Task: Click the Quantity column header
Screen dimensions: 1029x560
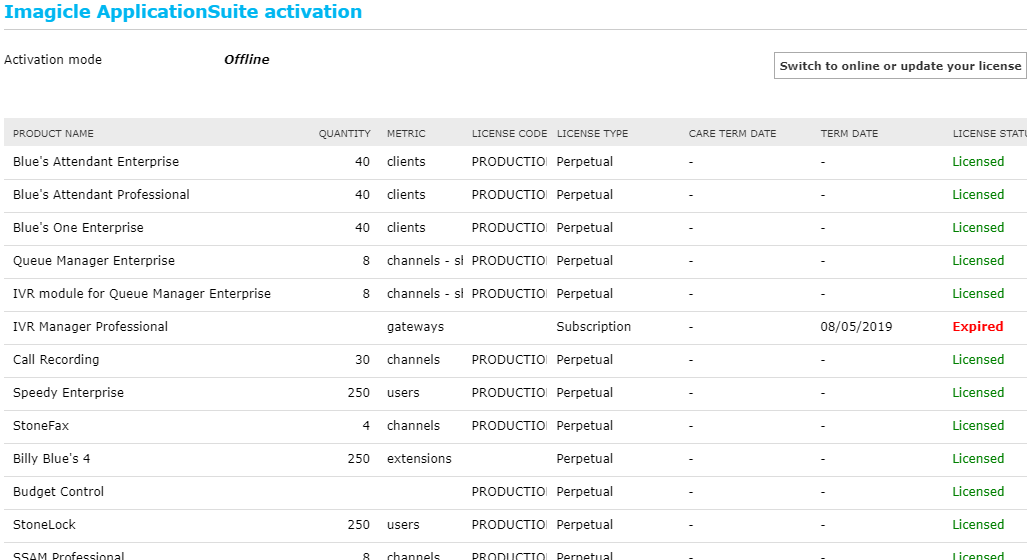Action: point(344,133)
